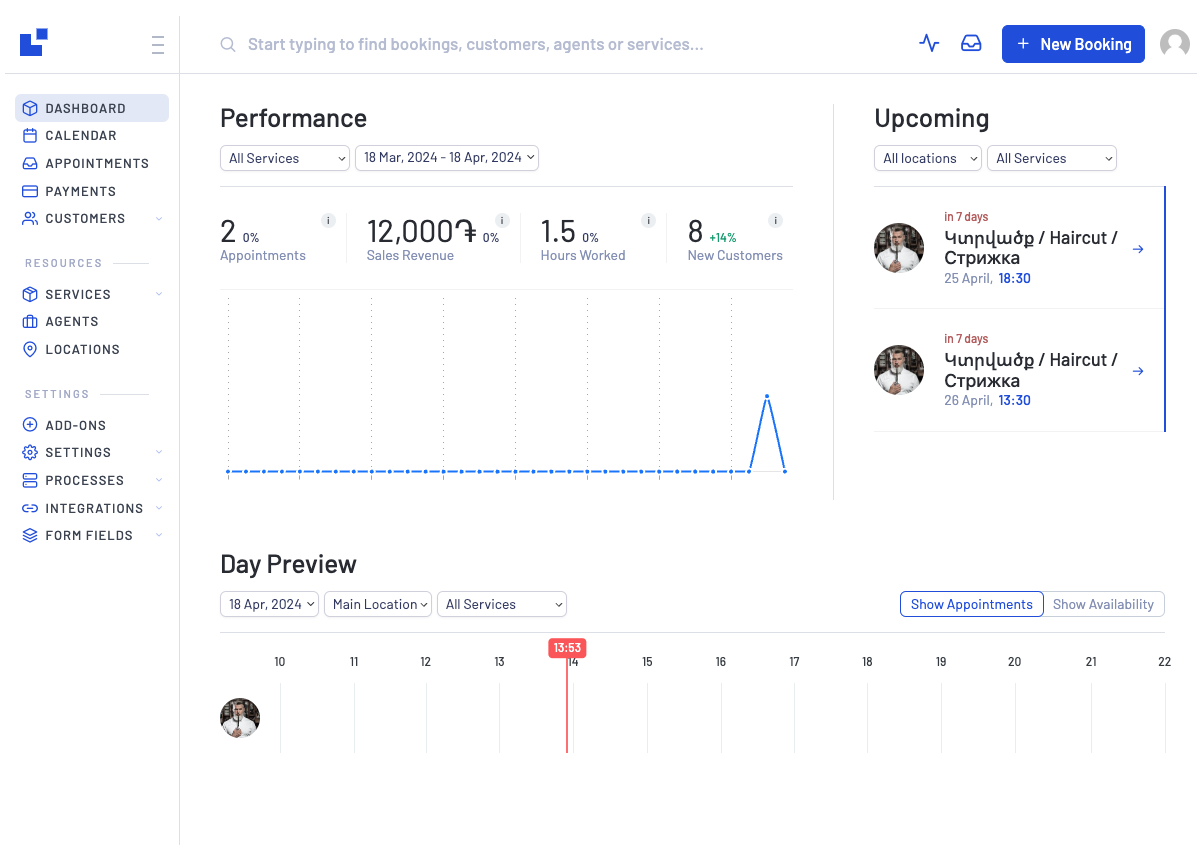Viewport: 1197px width, 845px height.
Task: Focus the bookings search field
Action: coord(475,45)
